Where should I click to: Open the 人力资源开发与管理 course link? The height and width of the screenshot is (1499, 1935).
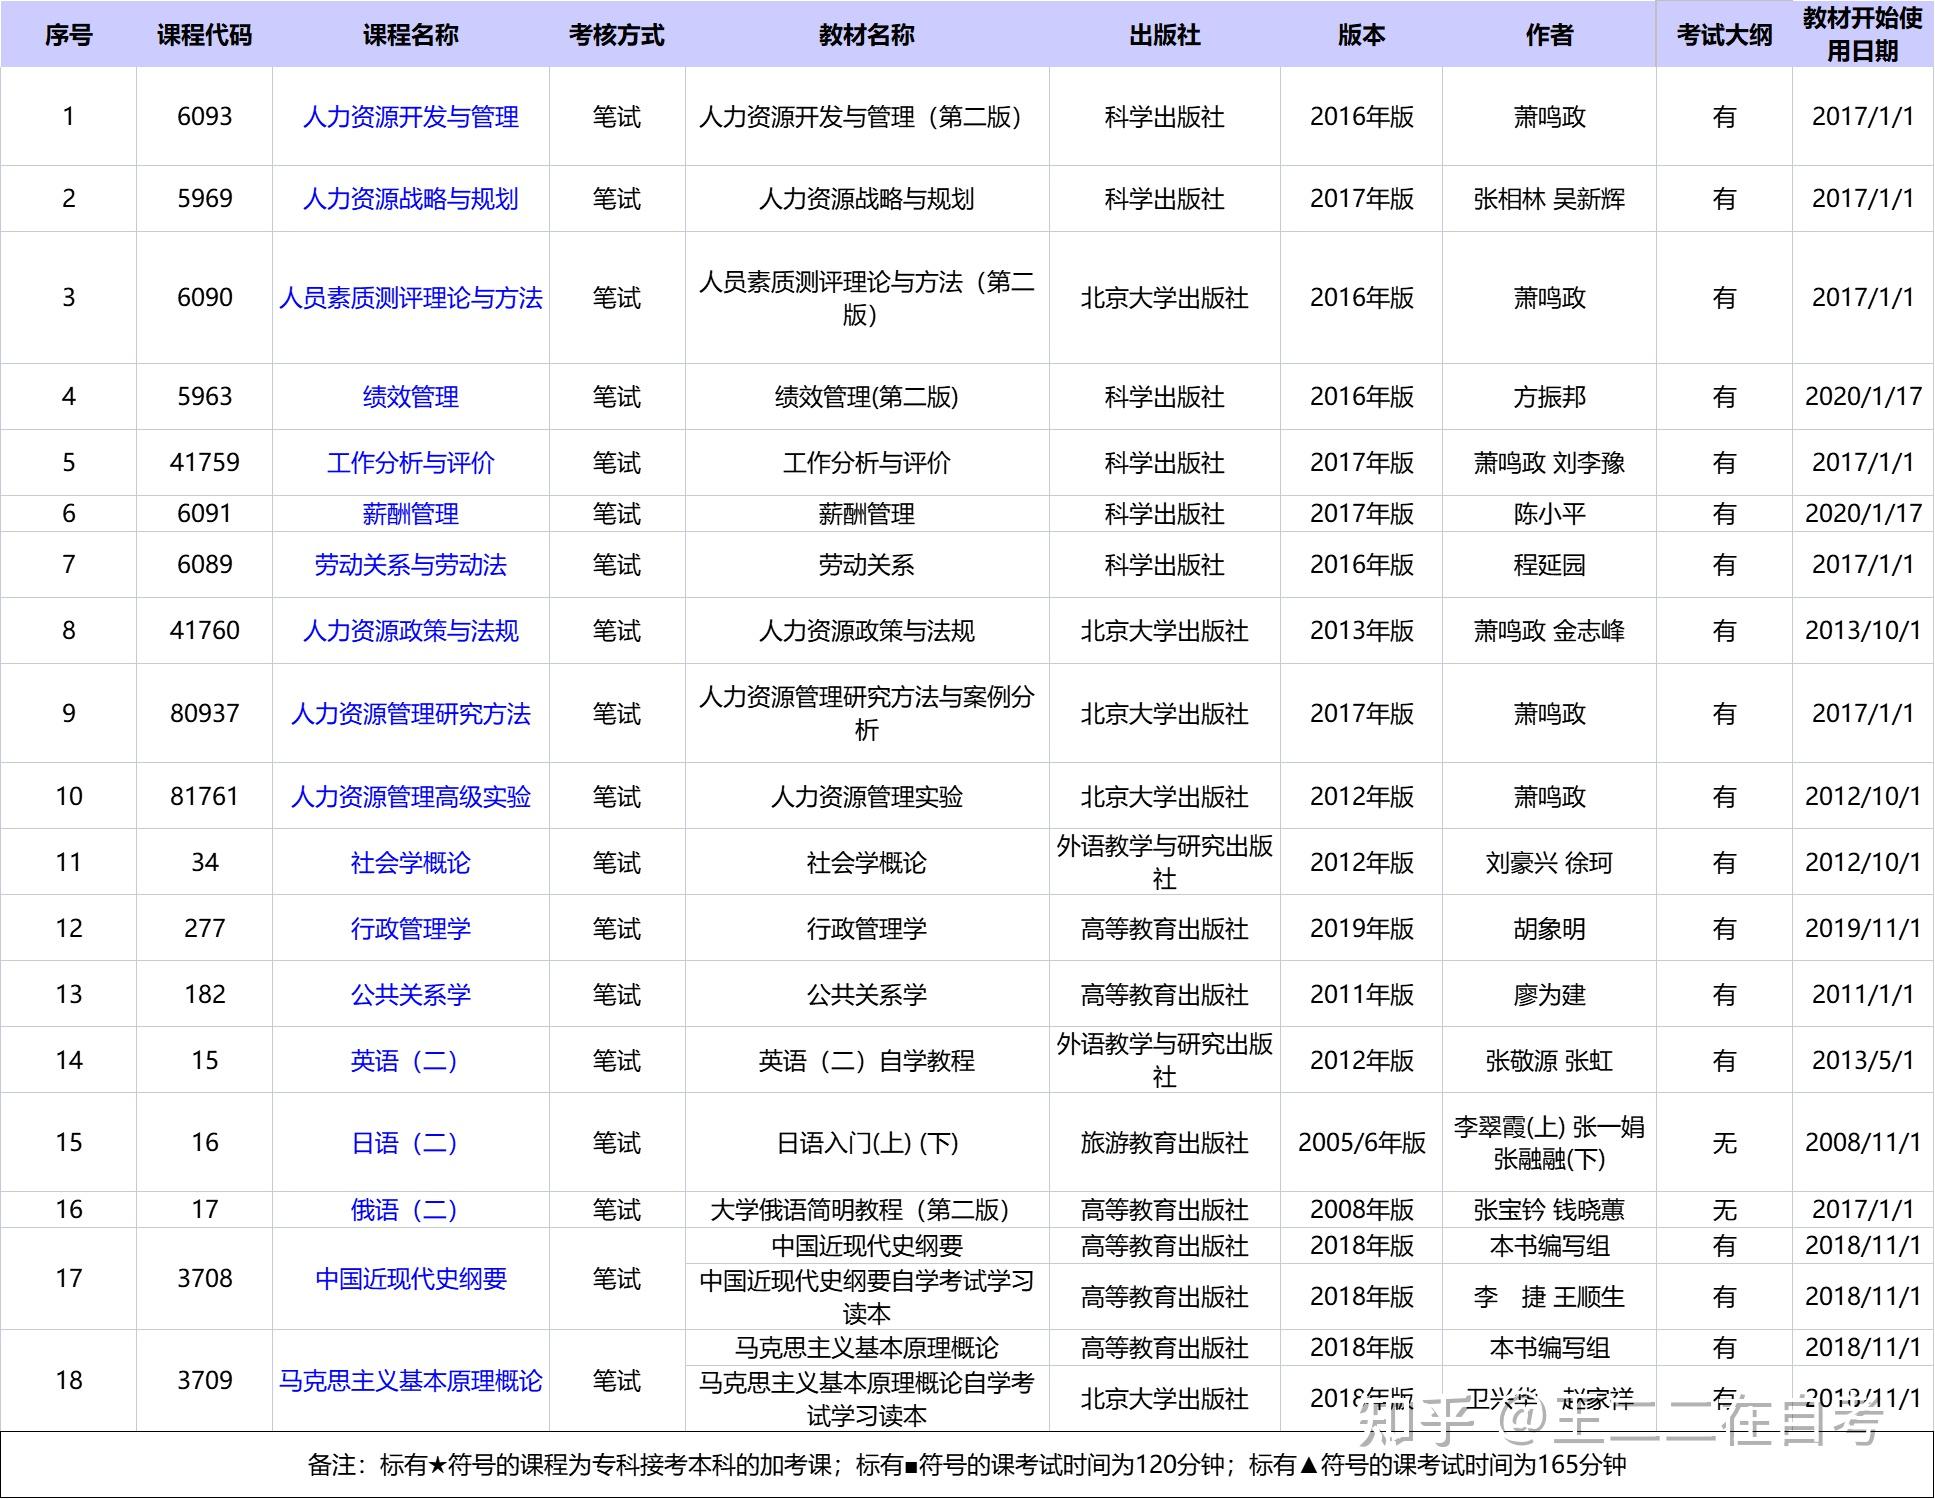coord(410,117)
